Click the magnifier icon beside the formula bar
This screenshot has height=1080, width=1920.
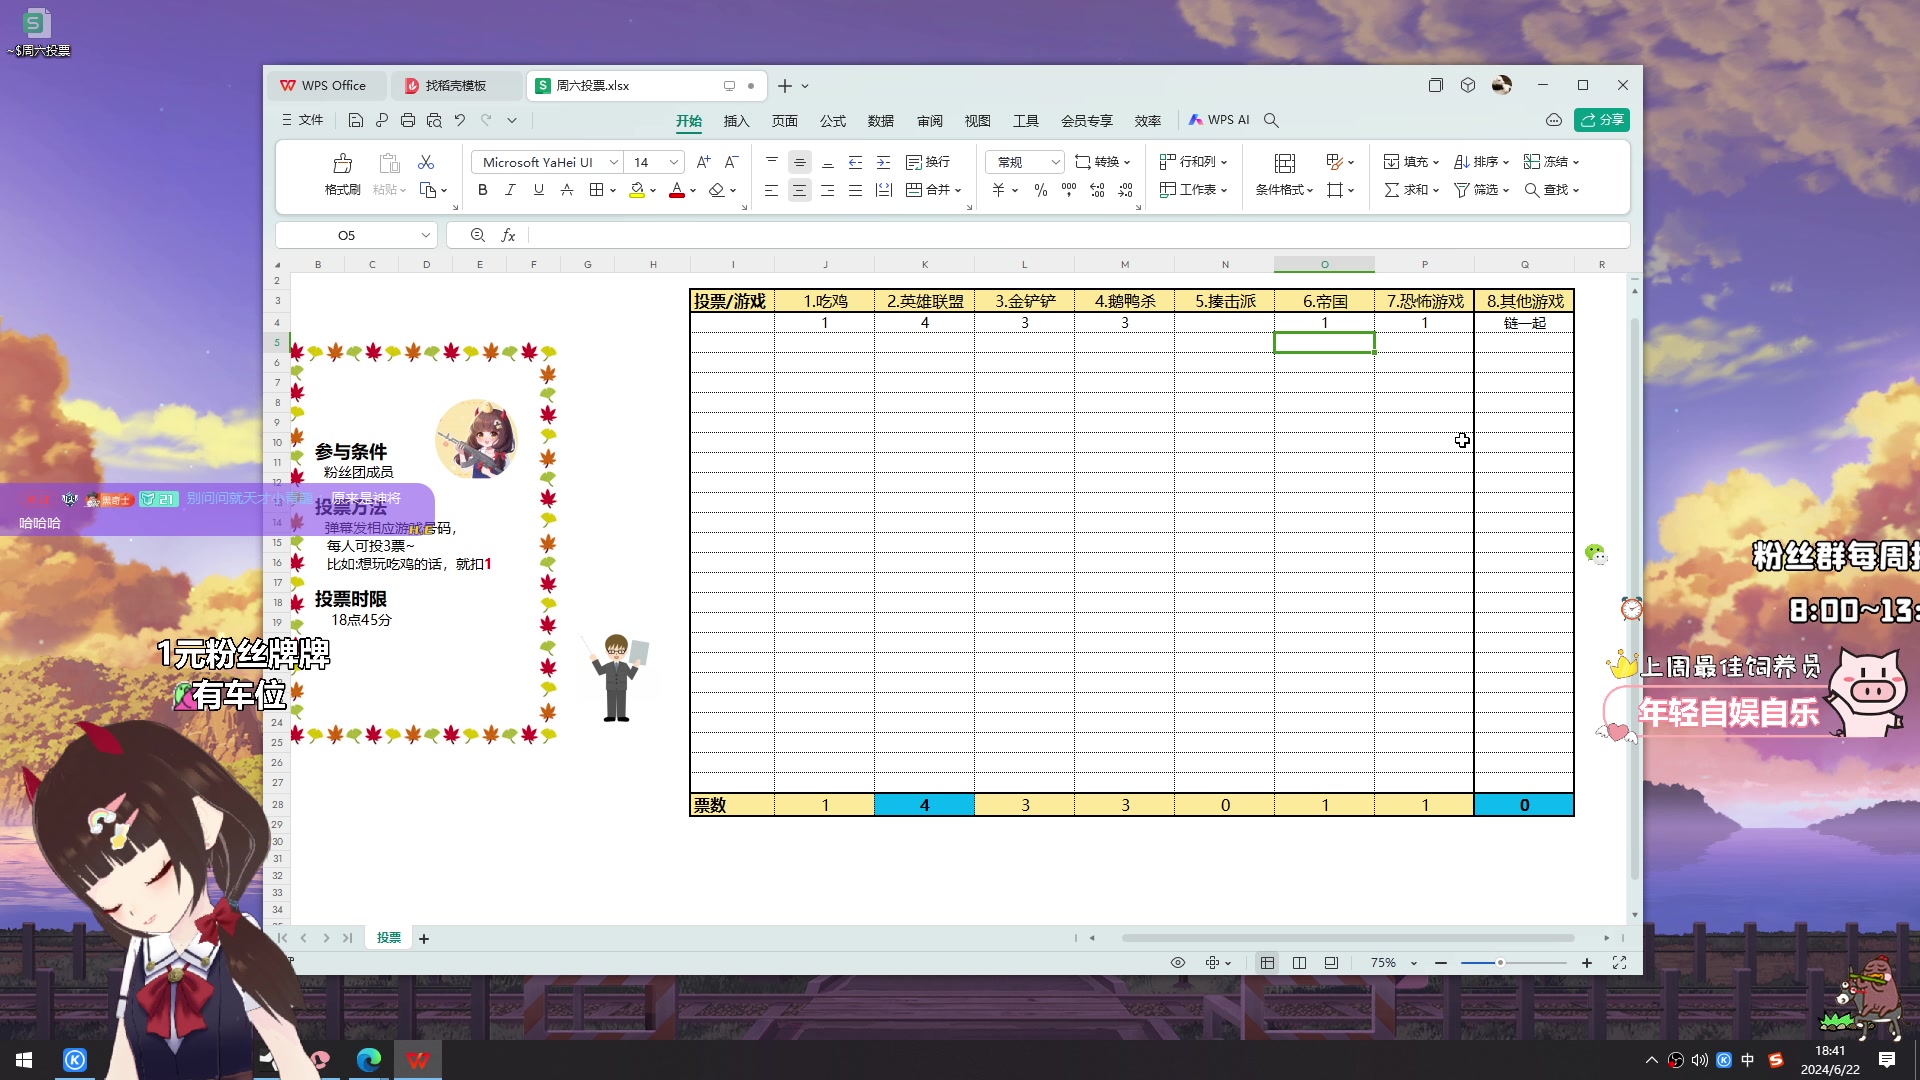coord(478,235)
